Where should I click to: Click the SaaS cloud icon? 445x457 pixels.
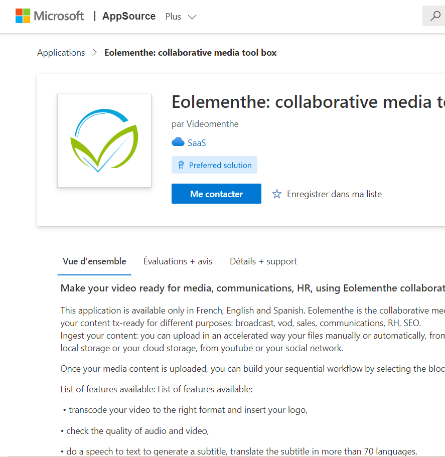(178, 142)
